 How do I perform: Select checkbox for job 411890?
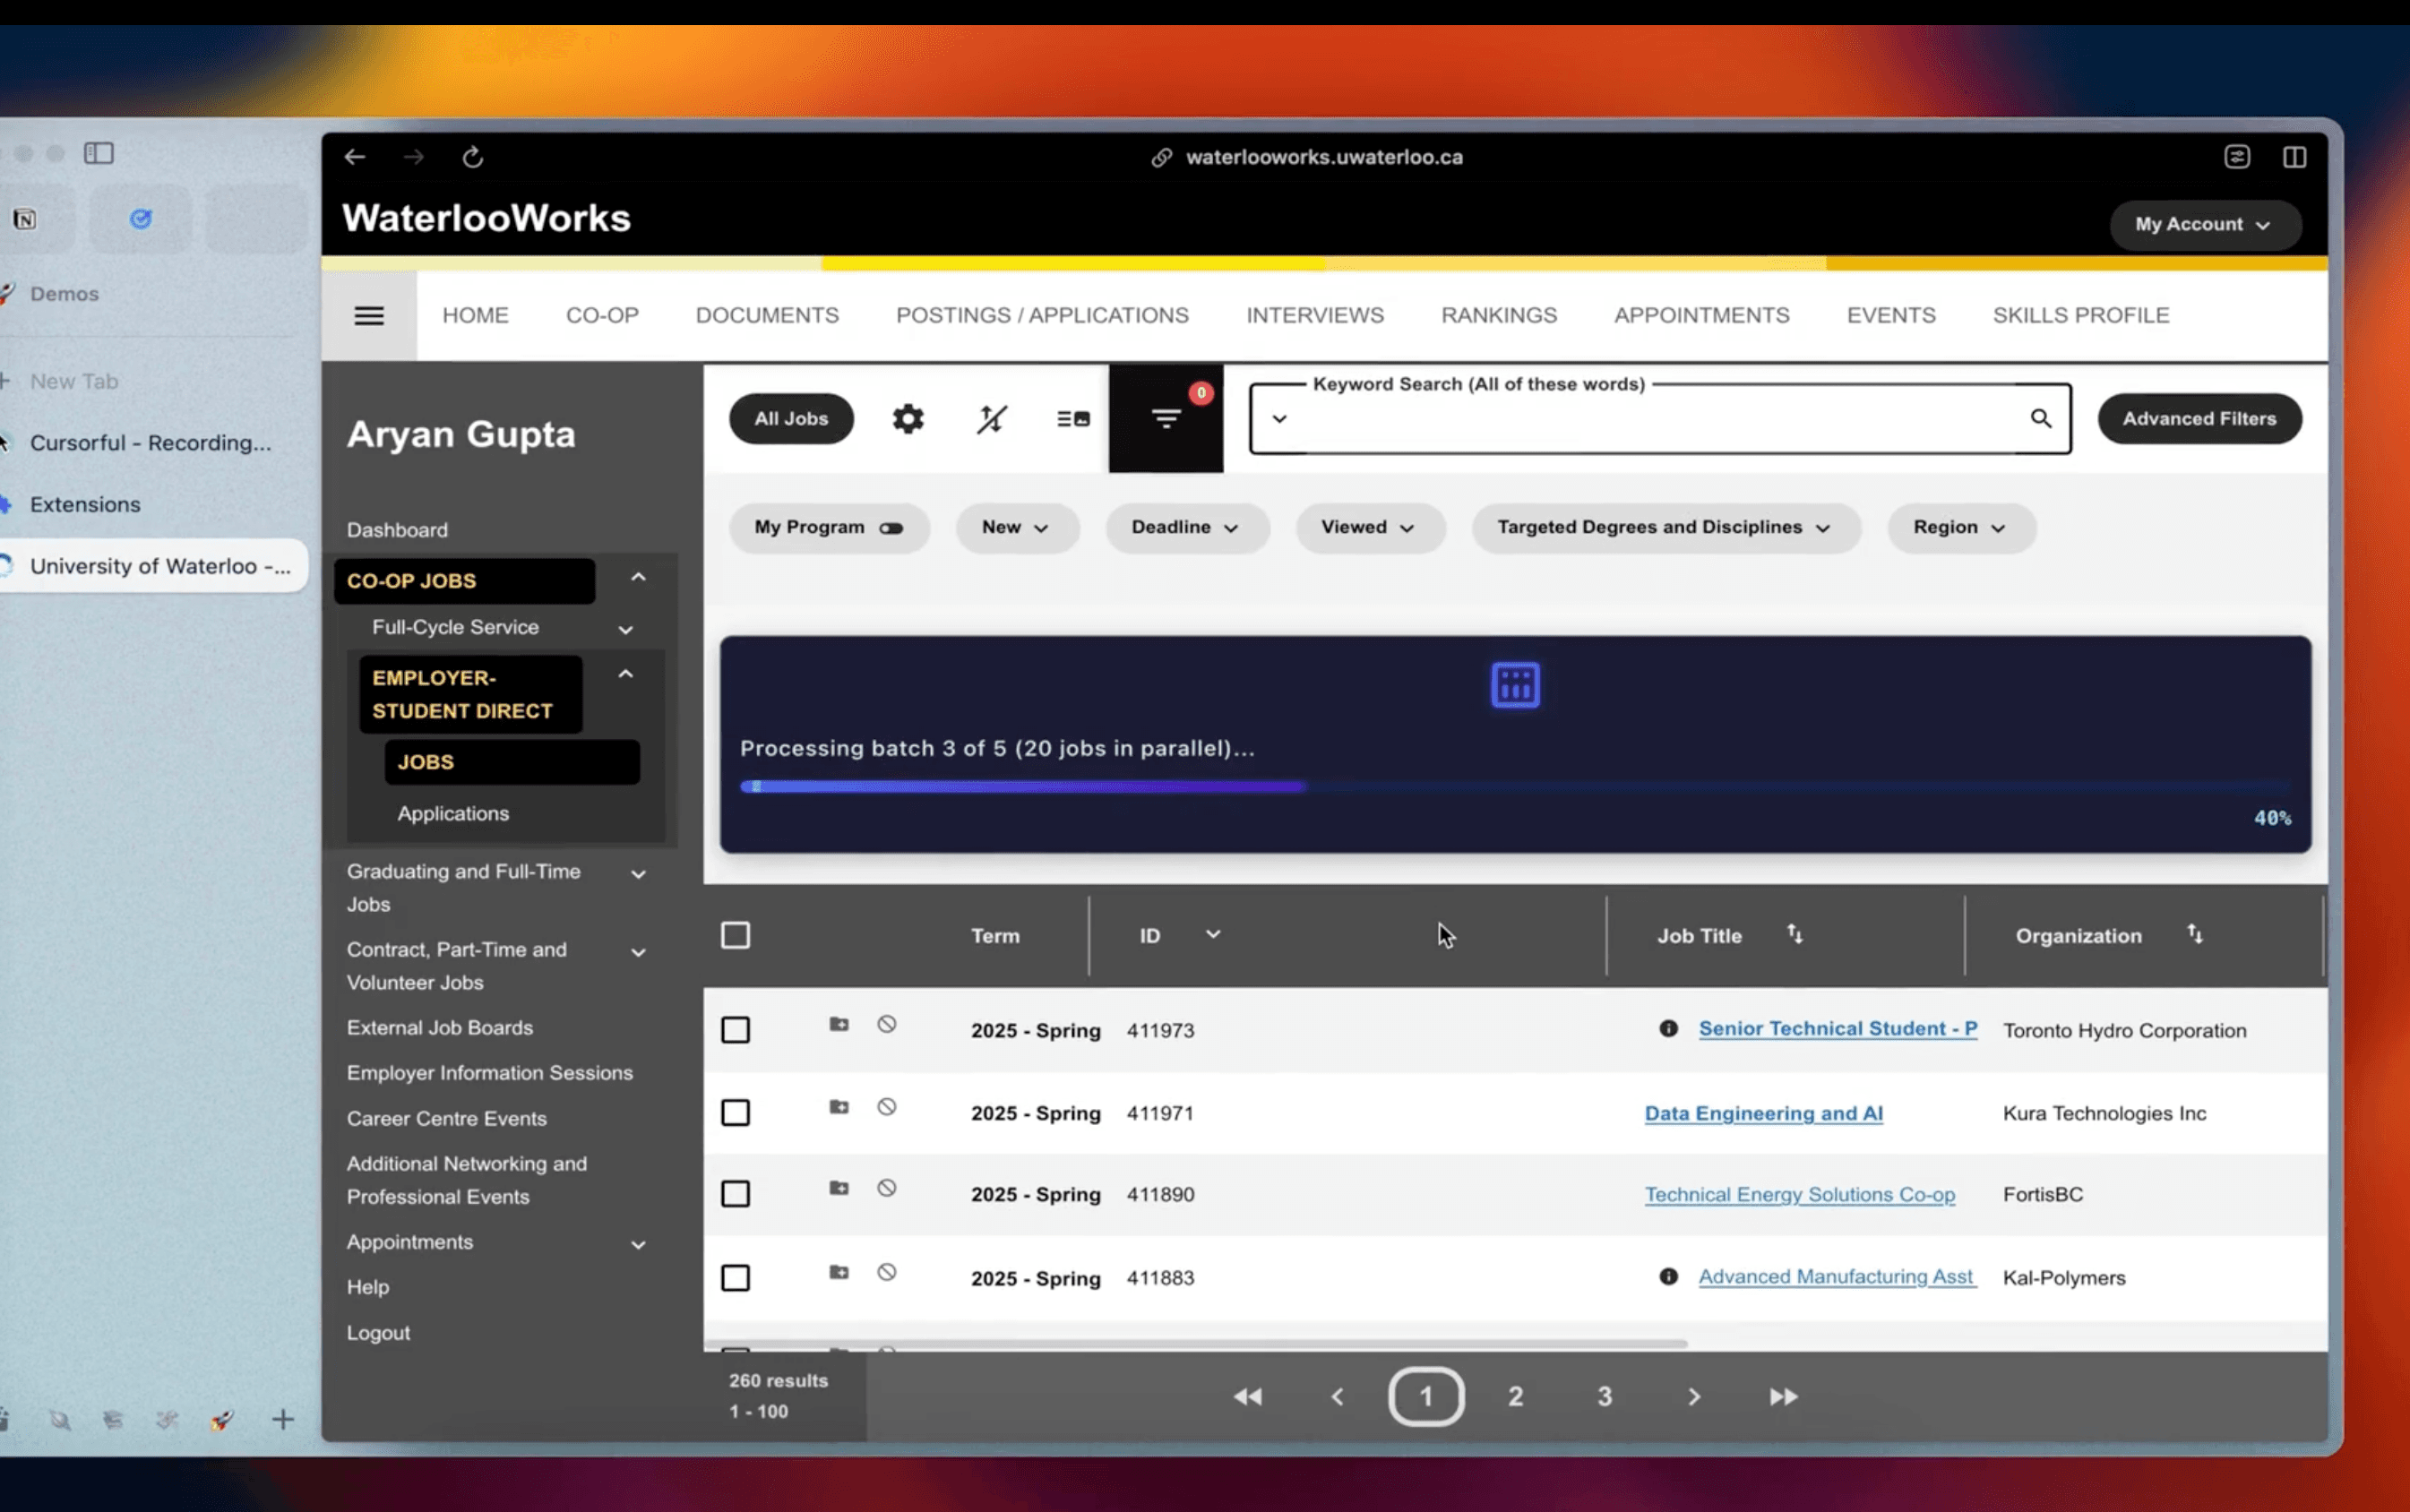735,1194
